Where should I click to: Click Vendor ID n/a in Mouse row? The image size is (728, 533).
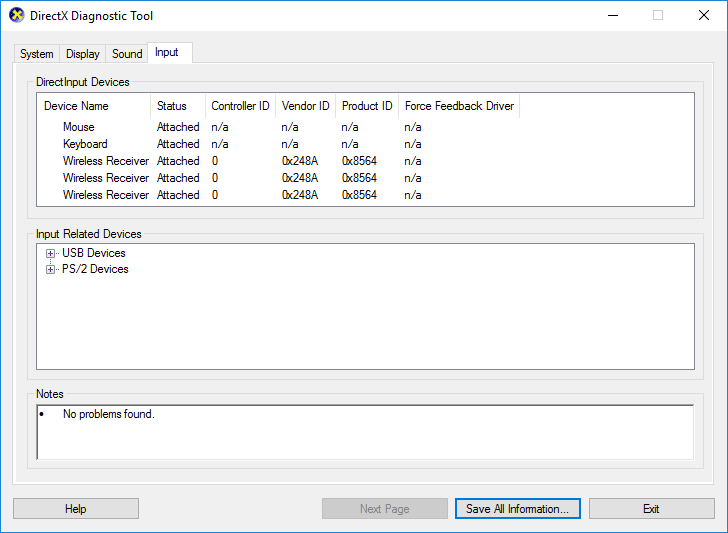(x=290, y=127)
